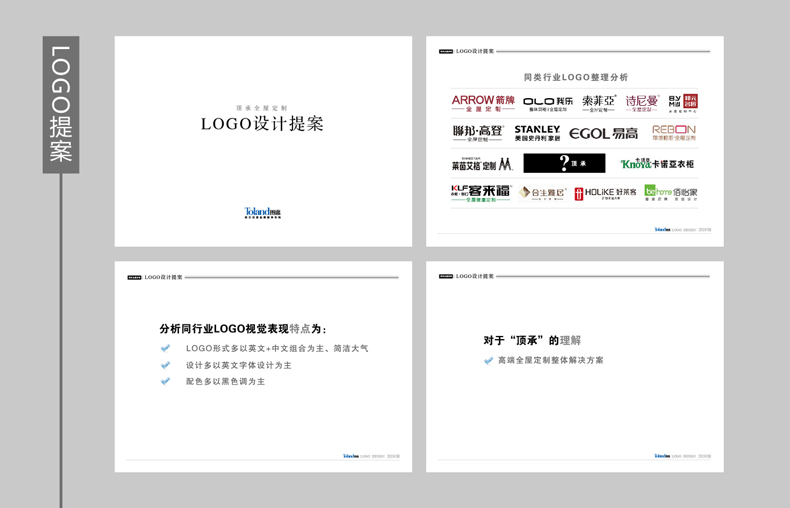Click the ARROW 箭牌 logo
This screenshot has width=790, height=508.
[483, 102]
